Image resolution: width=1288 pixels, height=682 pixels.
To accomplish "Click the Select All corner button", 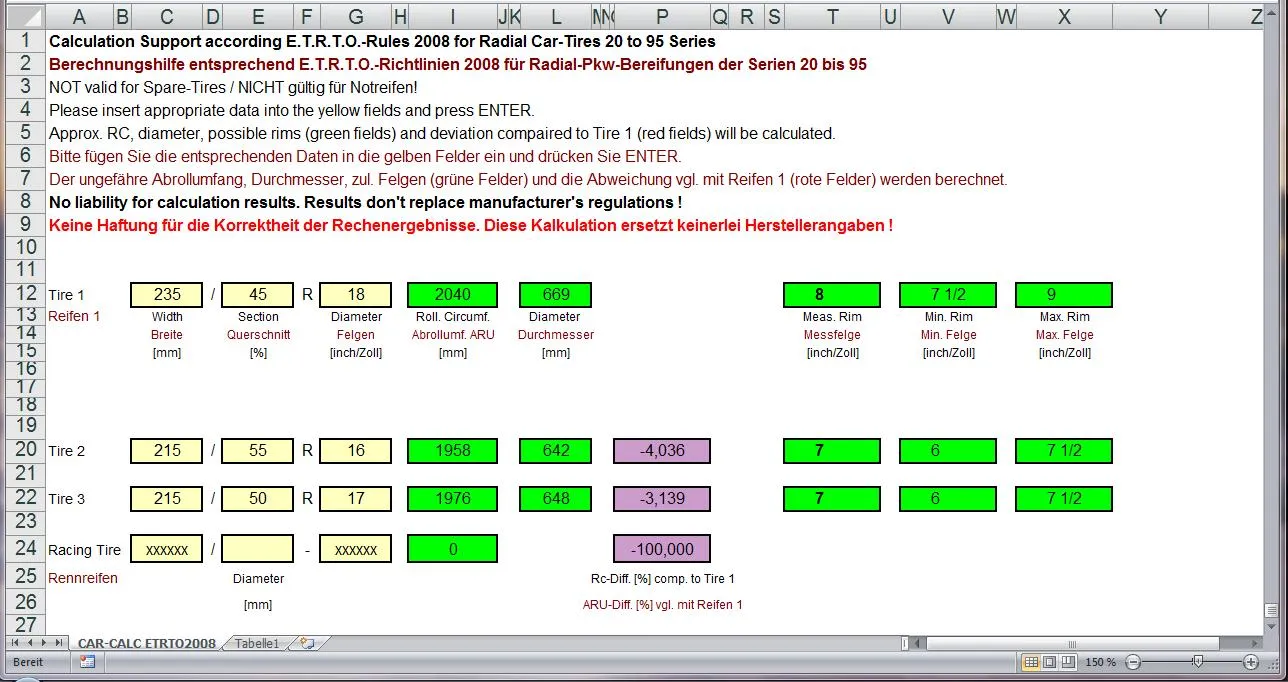I will (x=22, y=16).
